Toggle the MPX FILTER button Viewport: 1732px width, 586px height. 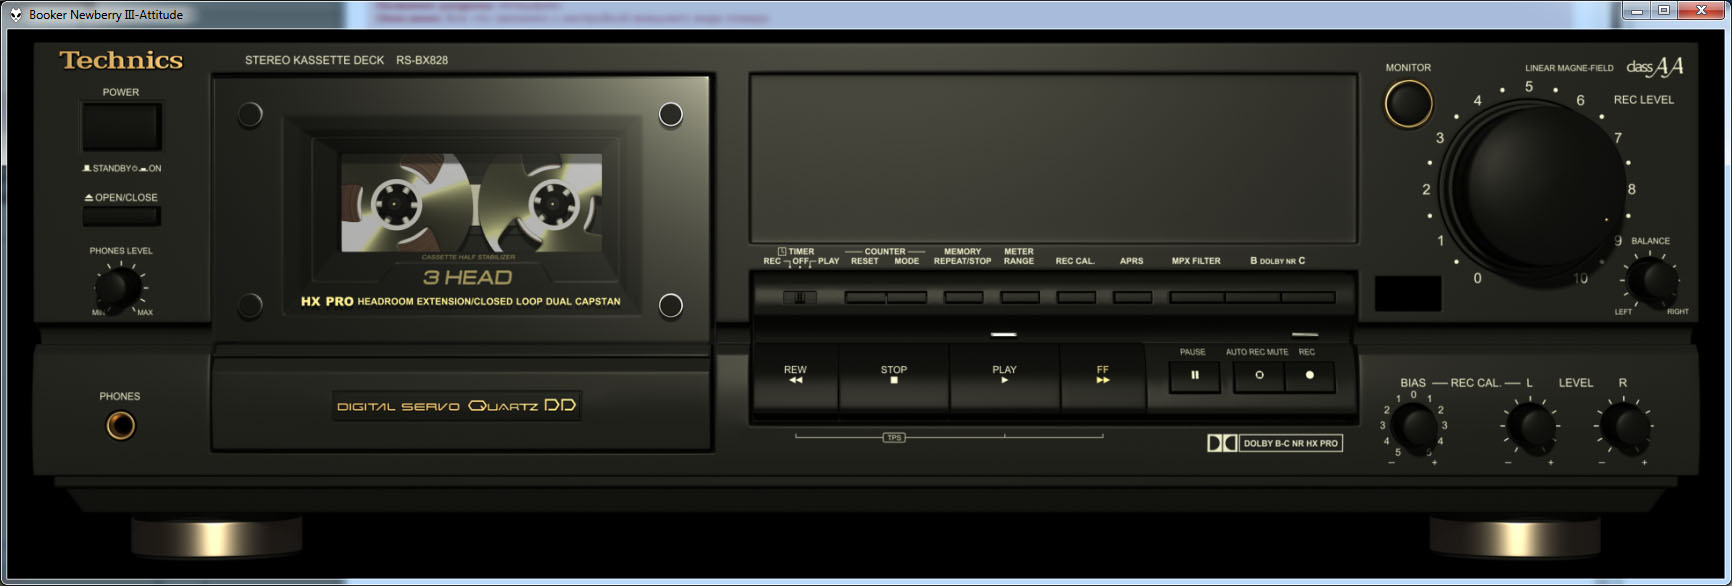[1197, 297]
